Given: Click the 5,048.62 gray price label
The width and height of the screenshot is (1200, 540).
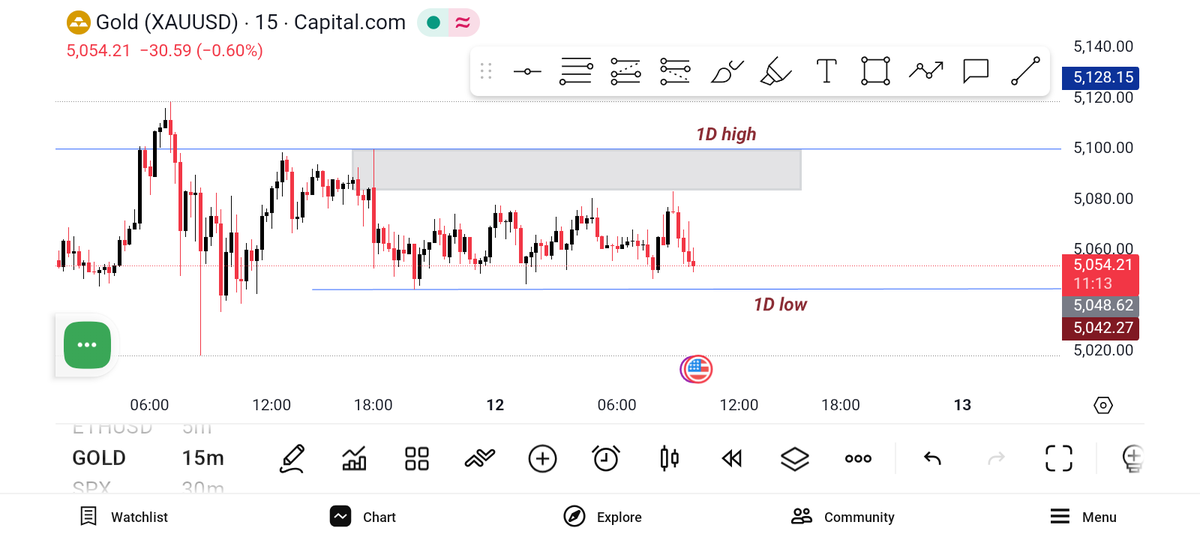Looking at the screenshot, I should coord(1102,305).
